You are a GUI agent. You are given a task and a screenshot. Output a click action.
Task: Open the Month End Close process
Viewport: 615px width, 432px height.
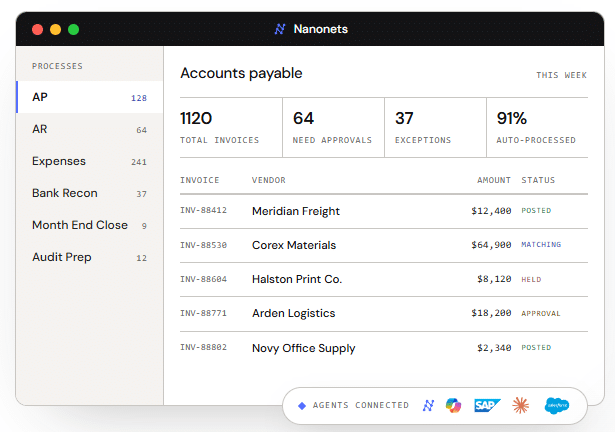[90, 225]
